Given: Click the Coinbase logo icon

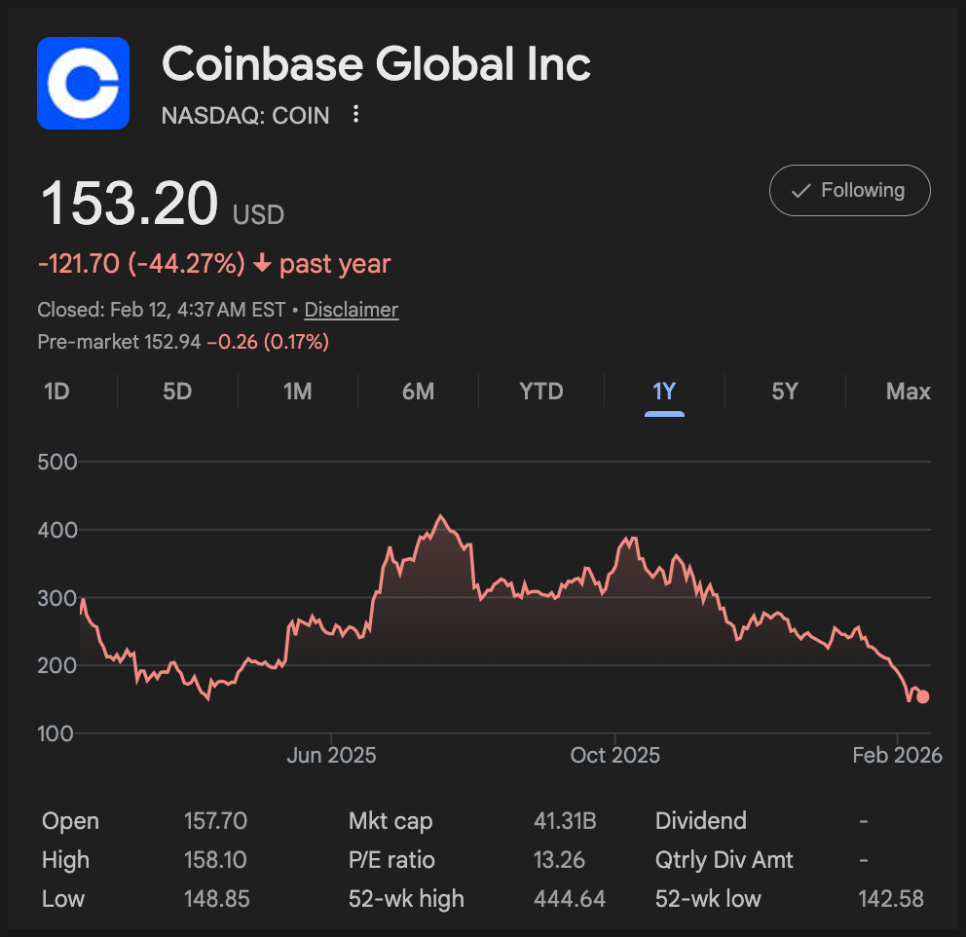Looking at the screenshot, I should click(83, 83).
